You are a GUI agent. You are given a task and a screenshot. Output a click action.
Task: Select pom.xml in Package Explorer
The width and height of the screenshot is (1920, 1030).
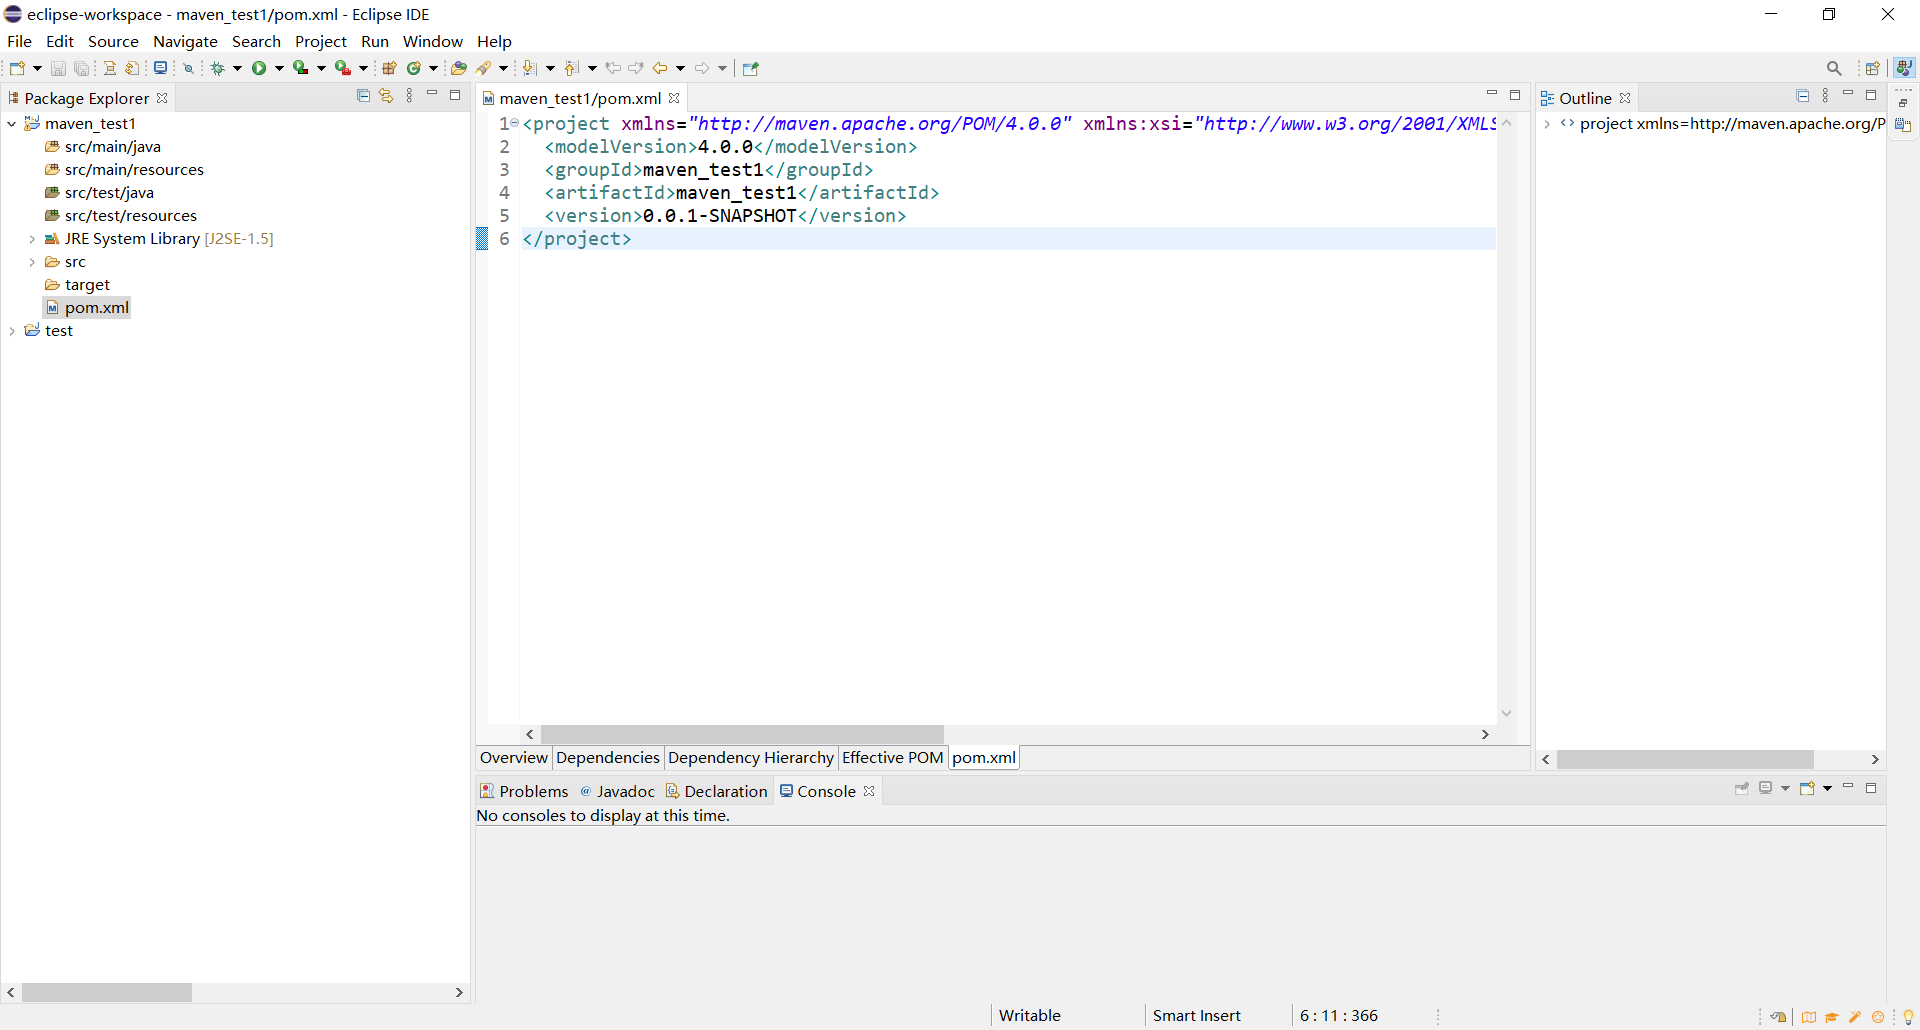[x=96, y=308]
